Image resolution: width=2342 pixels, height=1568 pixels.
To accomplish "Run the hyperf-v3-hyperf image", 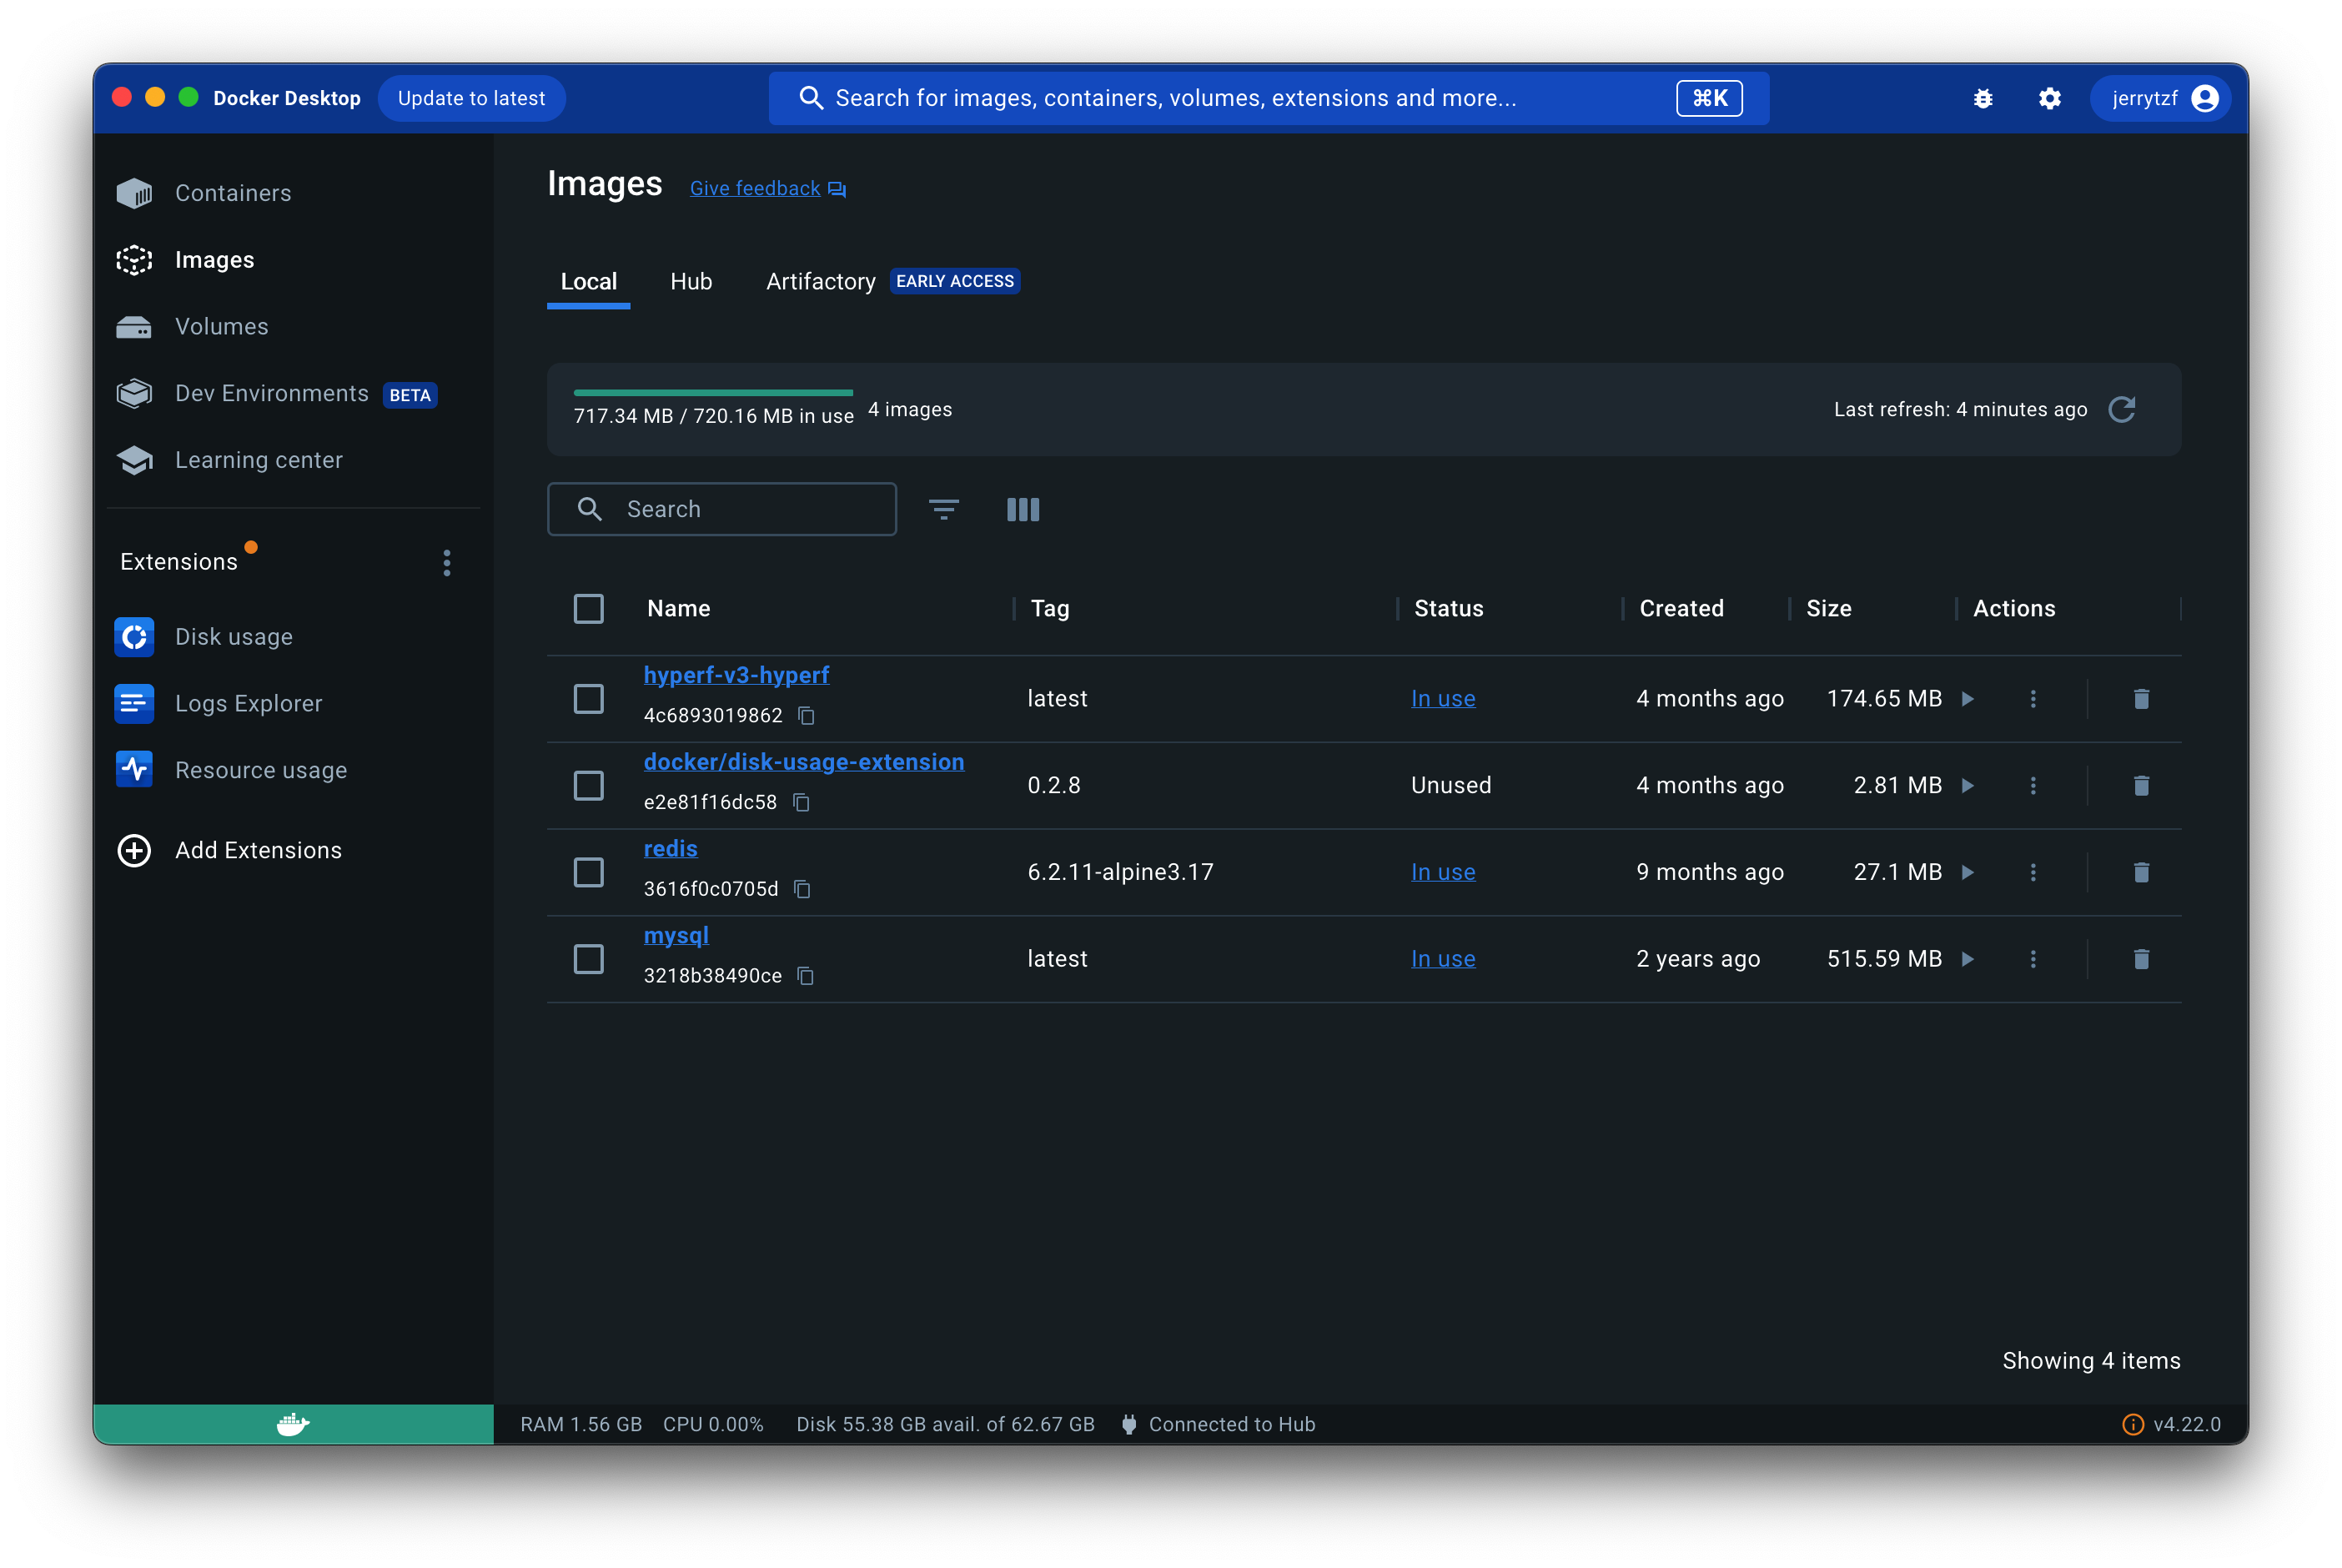I will 1967,698.
